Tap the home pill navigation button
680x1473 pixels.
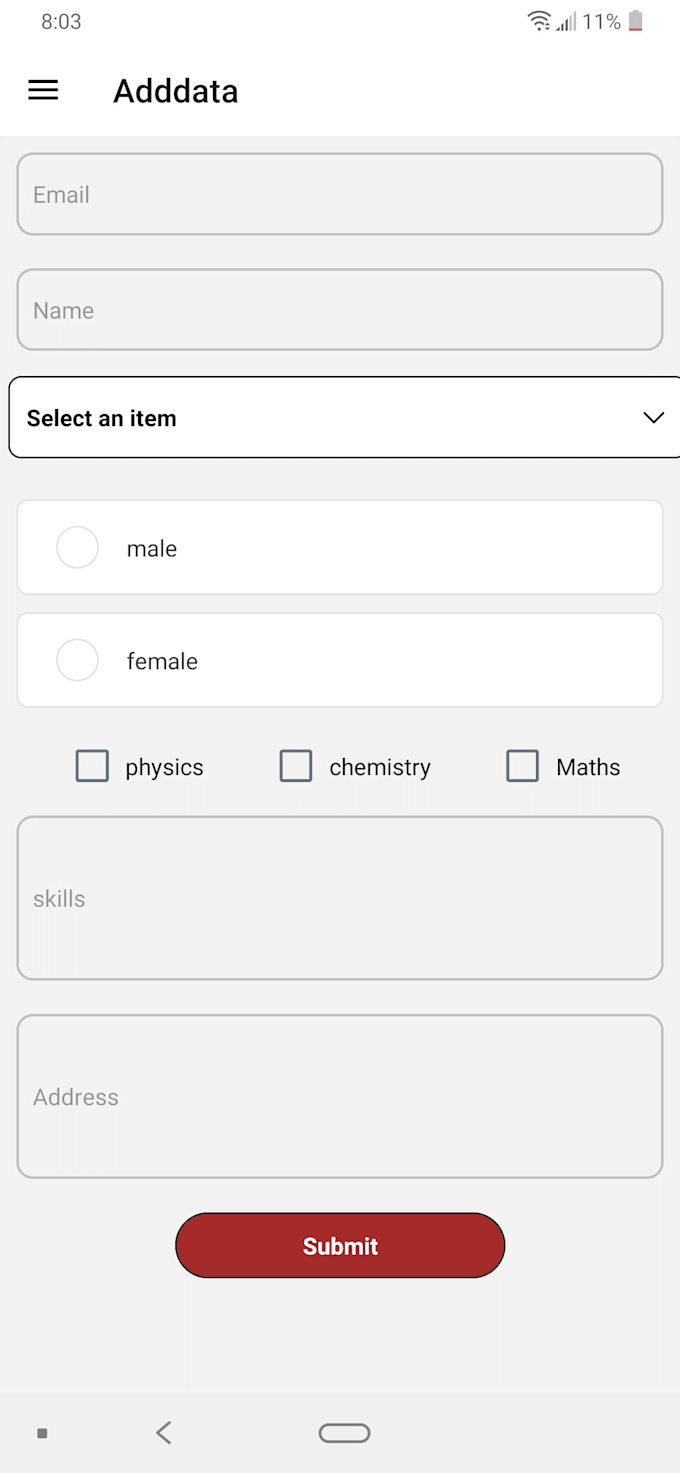pos(344,1432)
